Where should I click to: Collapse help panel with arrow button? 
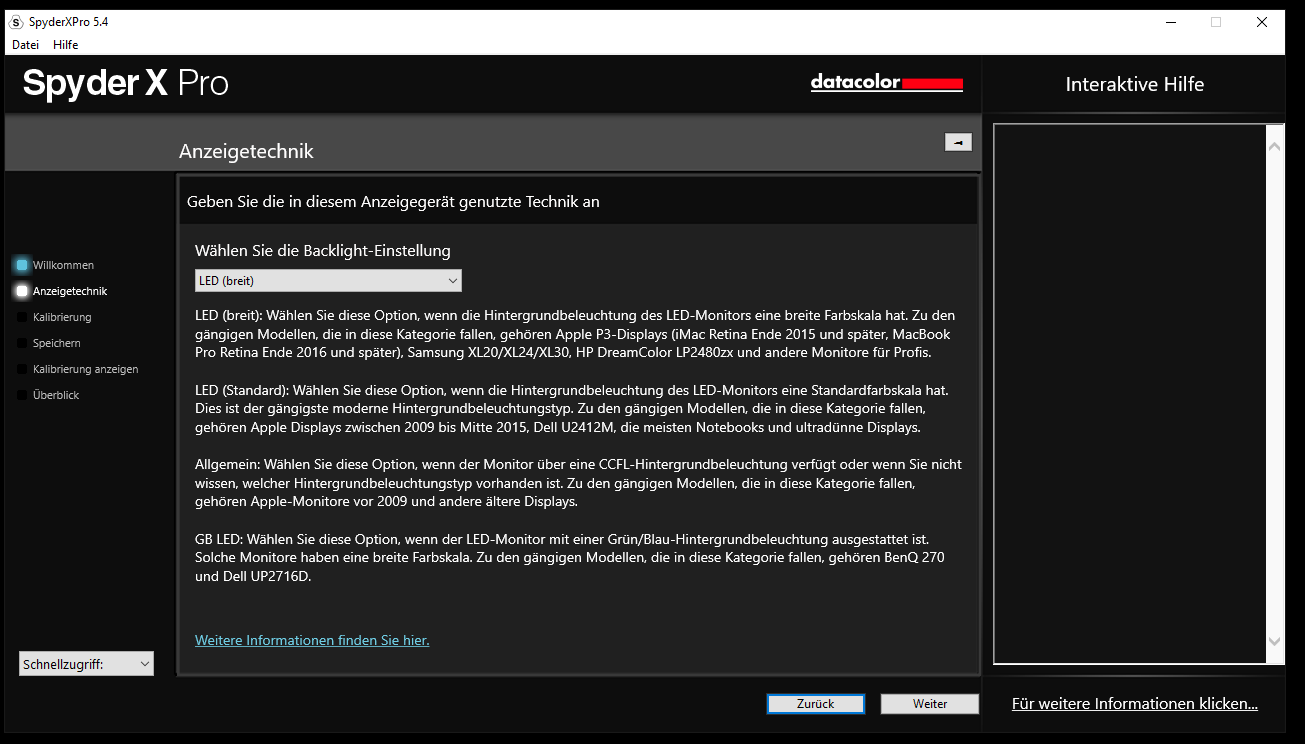(958, 143)
